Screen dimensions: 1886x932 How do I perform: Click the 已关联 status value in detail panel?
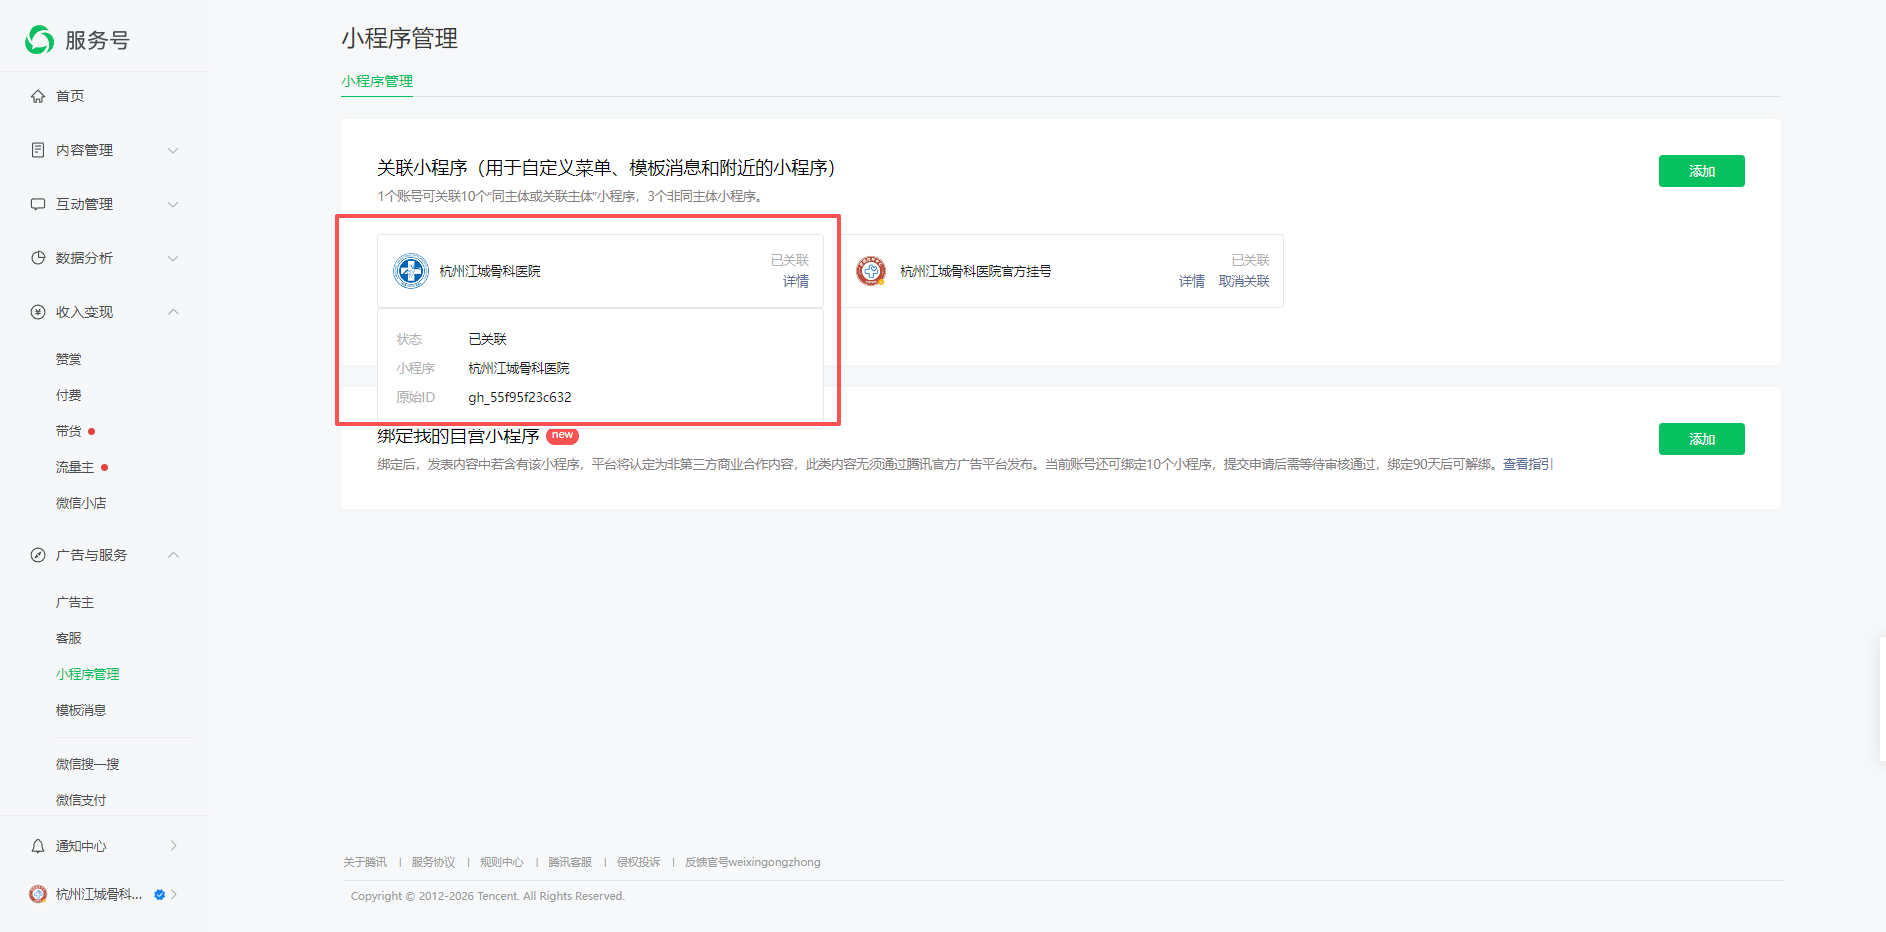click(x=488, y=339)
